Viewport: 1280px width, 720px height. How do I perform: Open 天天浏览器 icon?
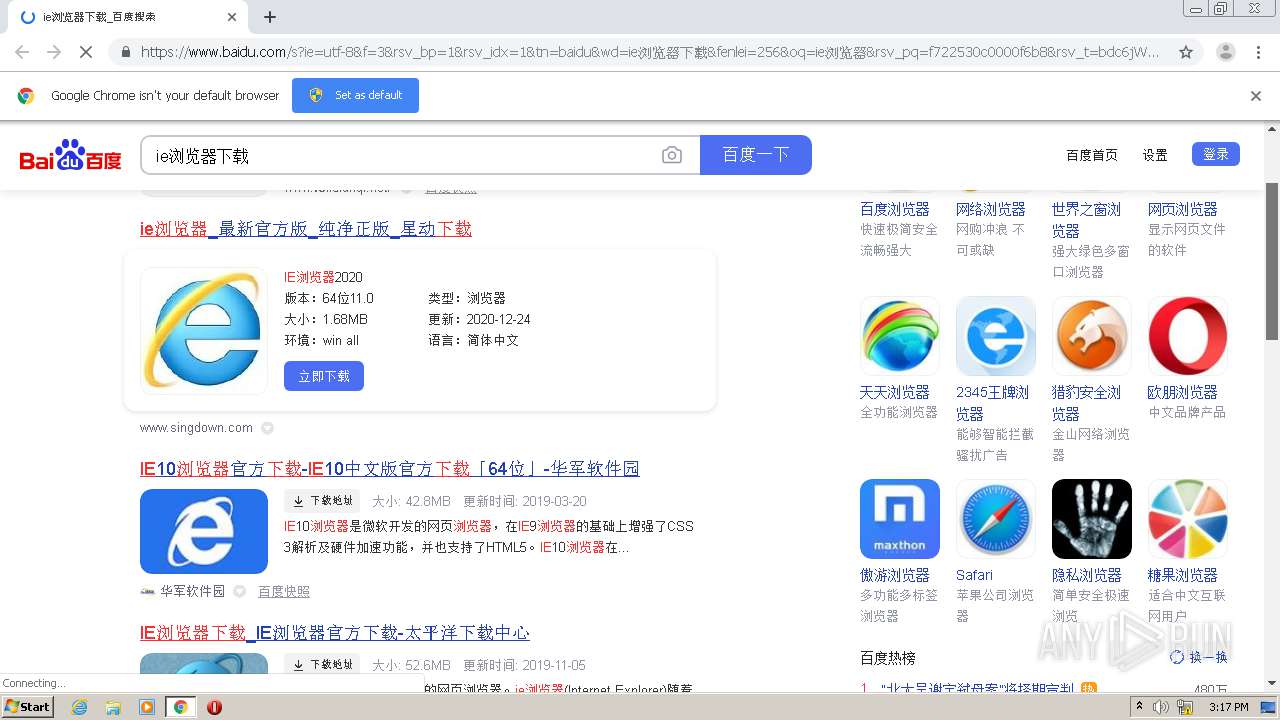coord(900,336)
